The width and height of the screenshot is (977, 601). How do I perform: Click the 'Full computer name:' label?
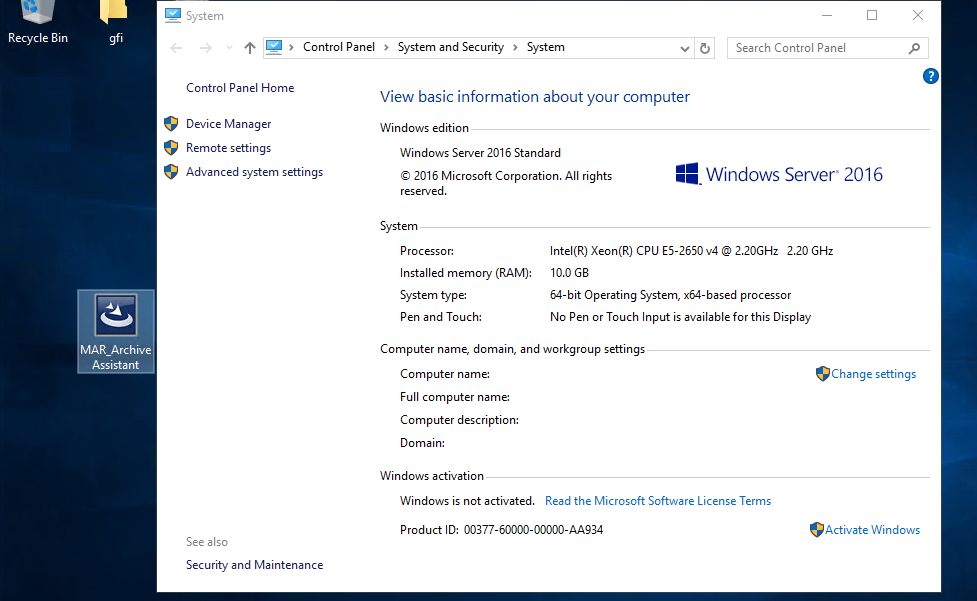pyautogui.click(x=454, y=397)
